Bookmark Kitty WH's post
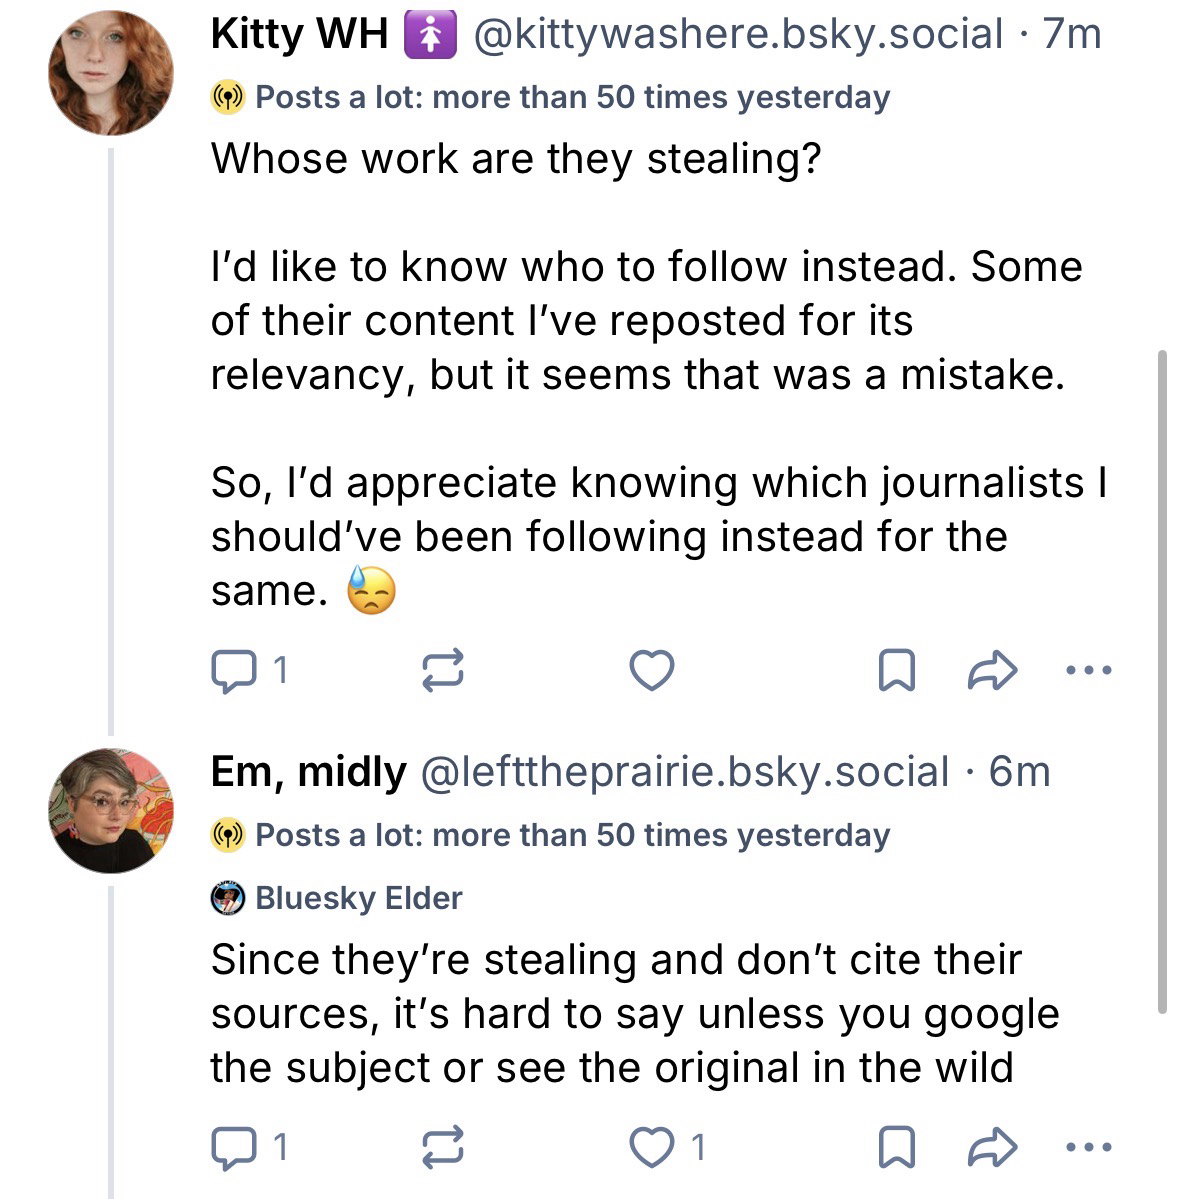Image resolution: width=1179 pixels, height=1199 pixels. [896, 671]
